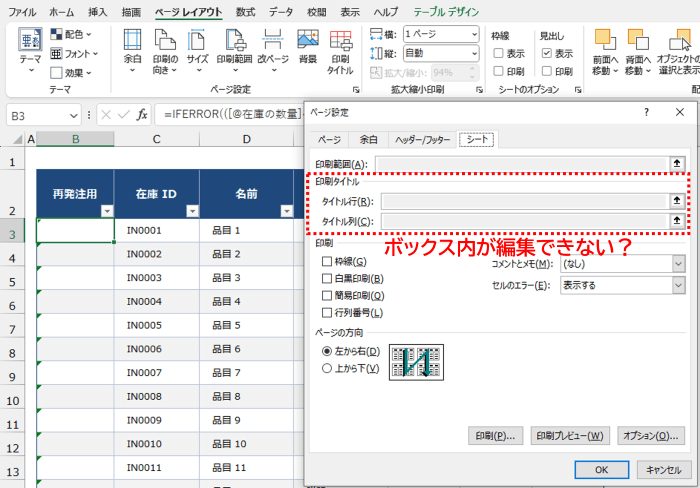Viewport: 700px width, 488px height.
Task: Switch to the データ ribbon tab
Action: [281, 12]
